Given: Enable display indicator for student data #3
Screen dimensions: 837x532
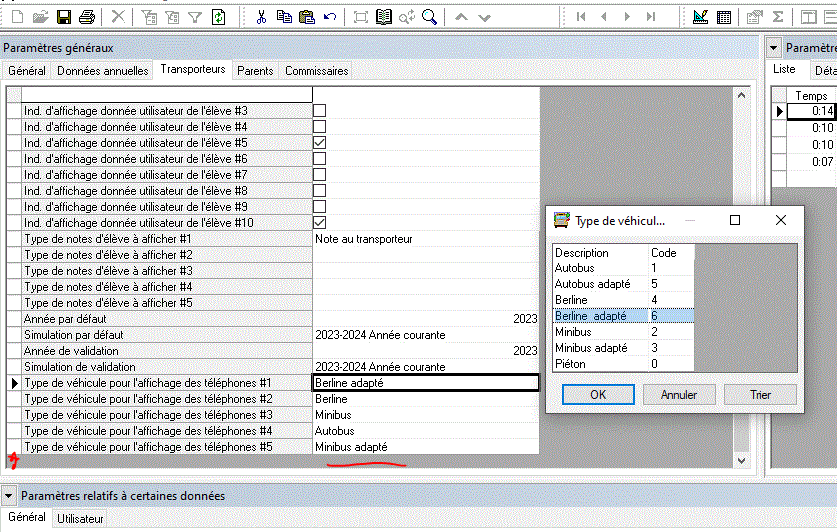Looking at the screenshot, I should 320,111.
